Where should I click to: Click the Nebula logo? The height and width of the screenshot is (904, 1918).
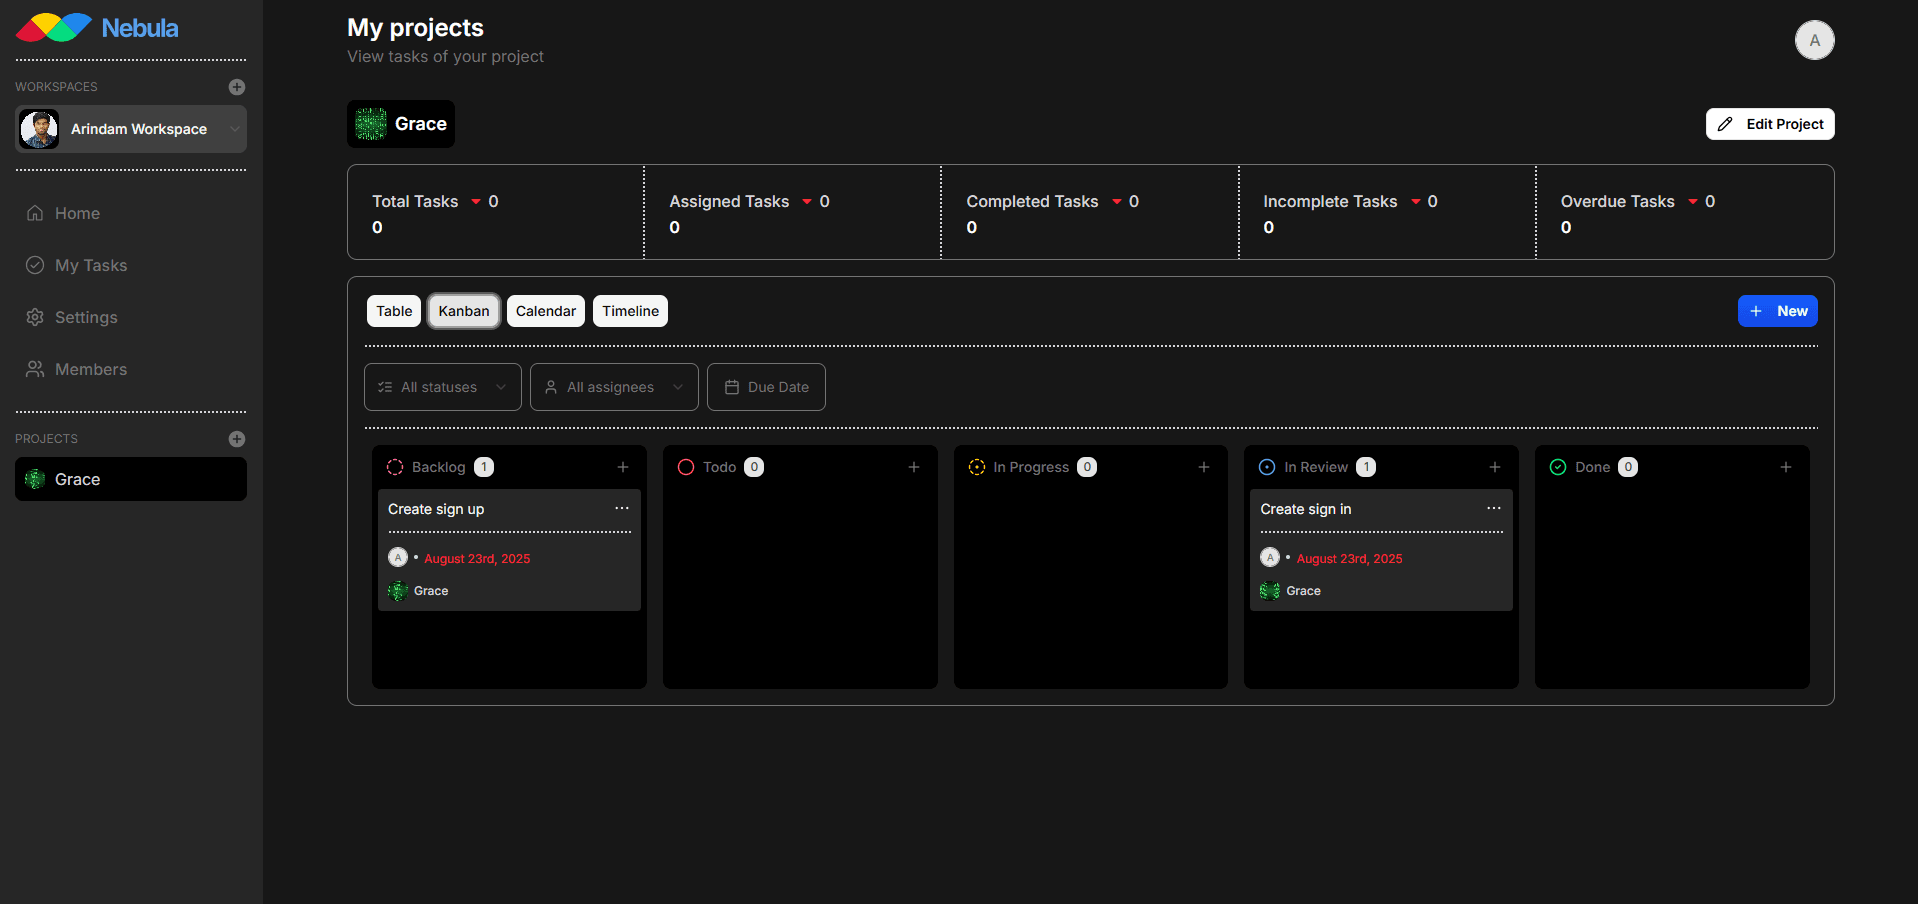(x=97, y=28)
